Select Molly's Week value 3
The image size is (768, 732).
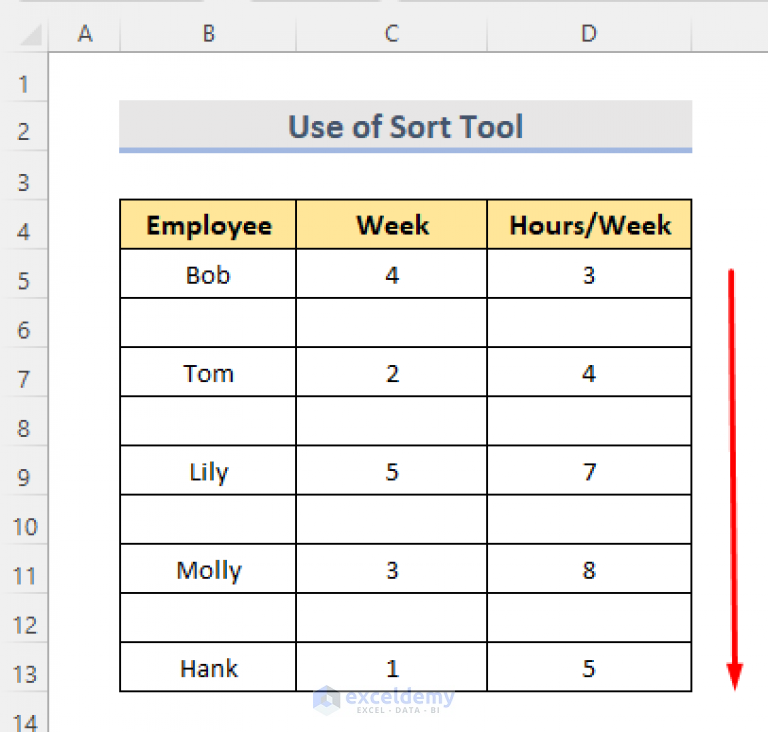click(x=392, y=569)
